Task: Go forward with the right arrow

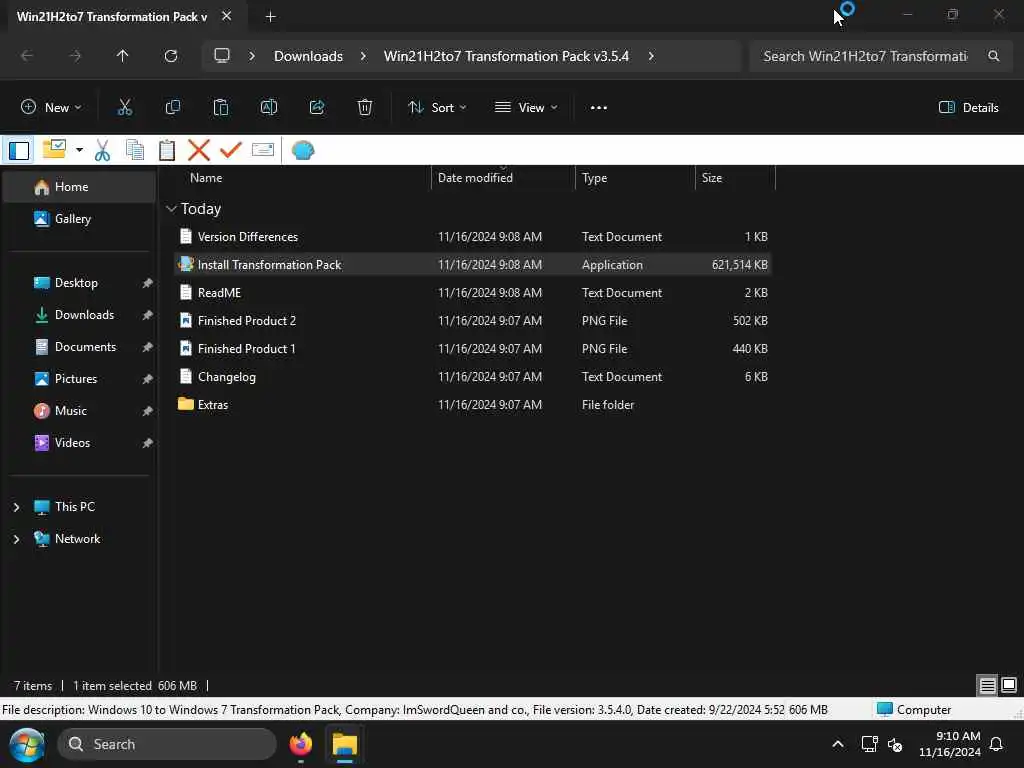Action: click(x=75, y=56)
